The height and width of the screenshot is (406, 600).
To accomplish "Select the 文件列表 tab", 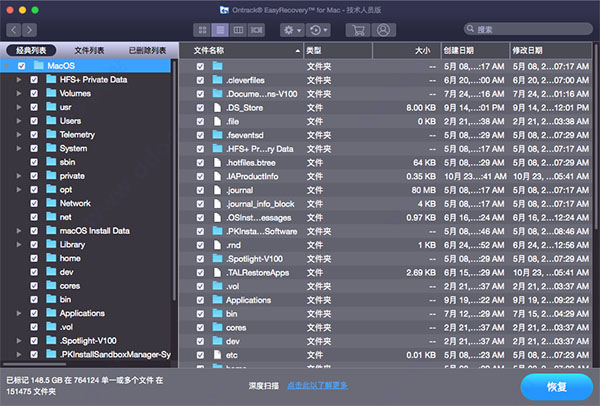I will click(89, 50).
